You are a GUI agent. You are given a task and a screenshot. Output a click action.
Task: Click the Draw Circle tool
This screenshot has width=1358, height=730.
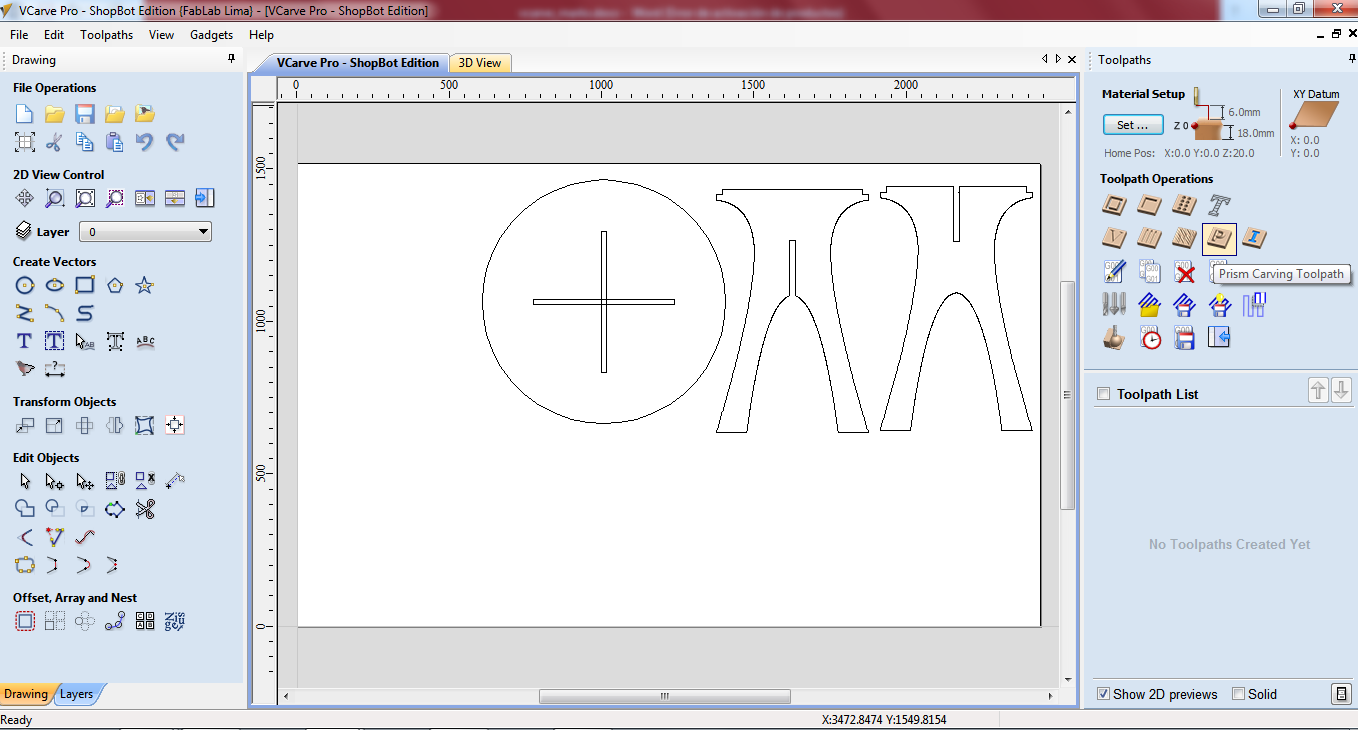point(25,286)
